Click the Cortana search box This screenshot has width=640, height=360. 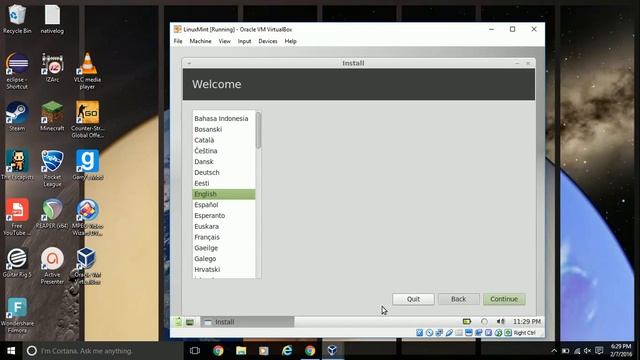[103, 351]
